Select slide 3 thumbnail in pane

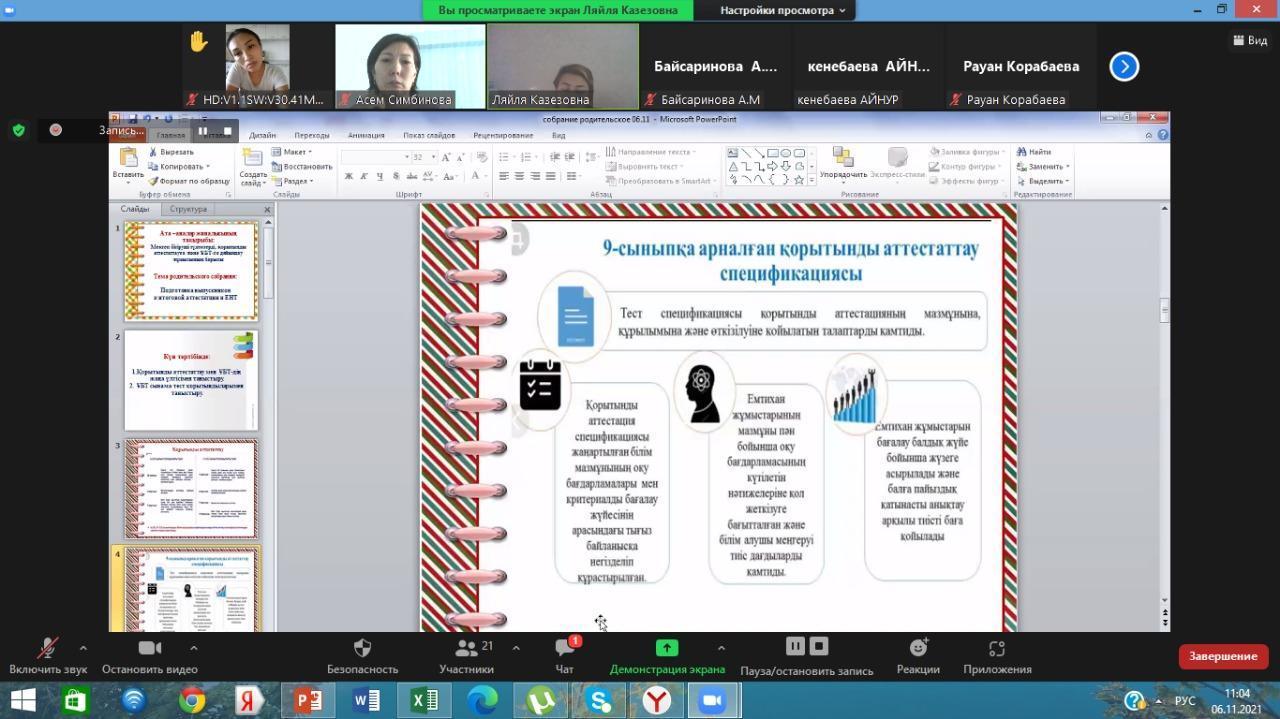(191, 489)
